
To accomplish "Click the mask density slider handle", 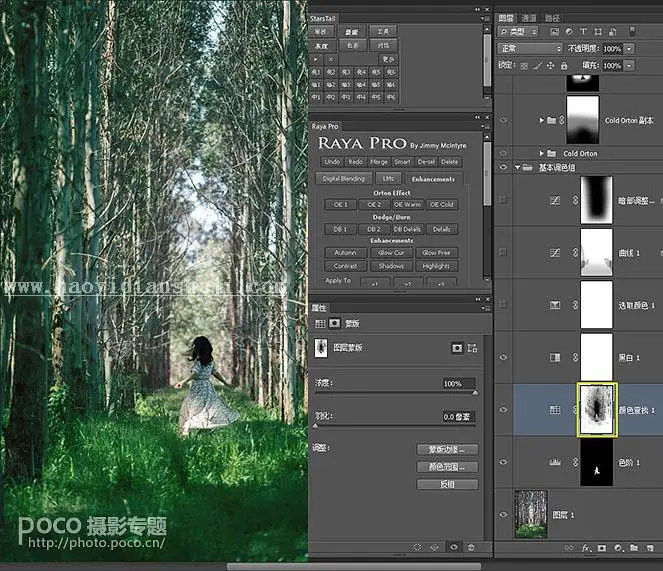I will (475, 393).
